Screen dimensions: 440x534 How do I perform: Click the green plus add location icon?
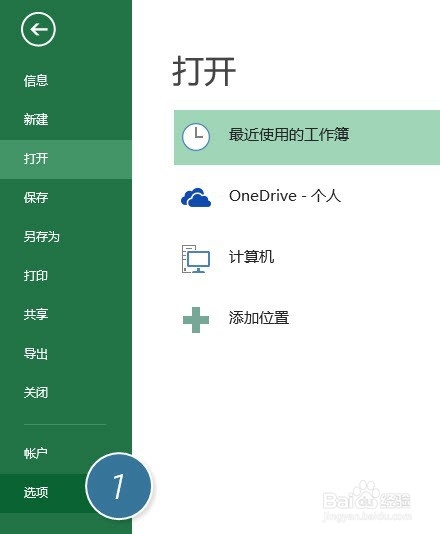point(196,320)
